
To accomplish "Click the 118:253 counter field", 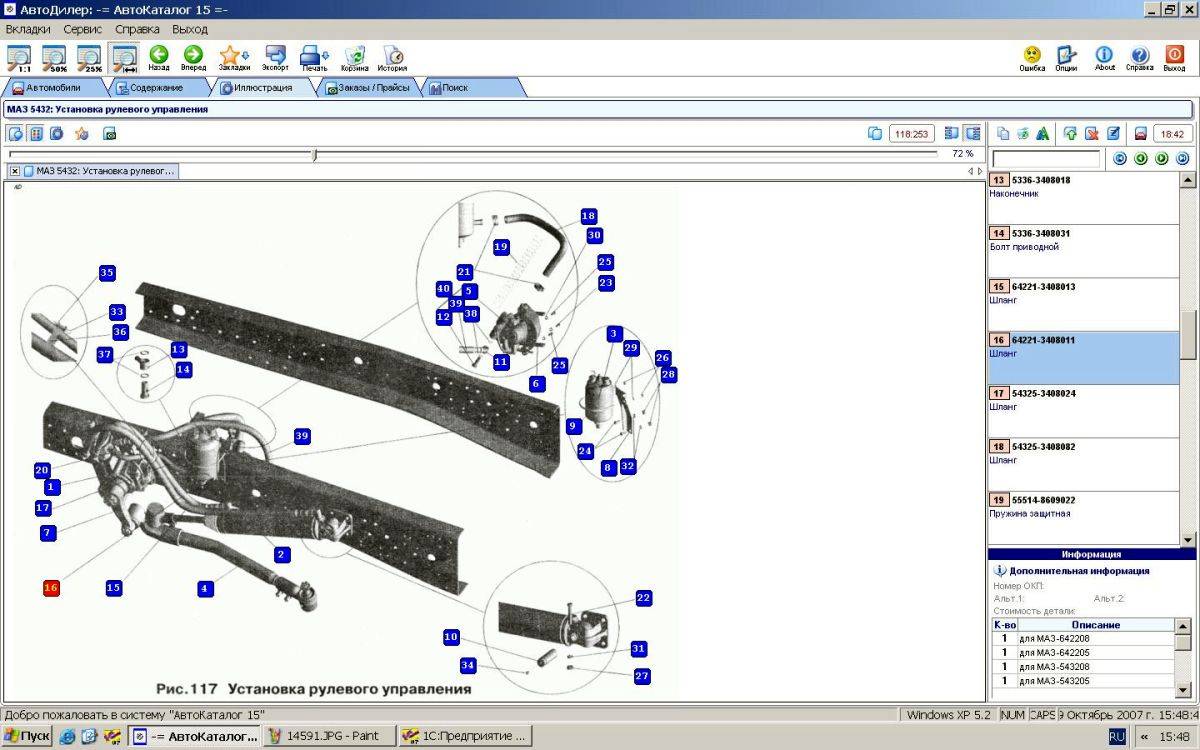I will (x=911, y=134).
